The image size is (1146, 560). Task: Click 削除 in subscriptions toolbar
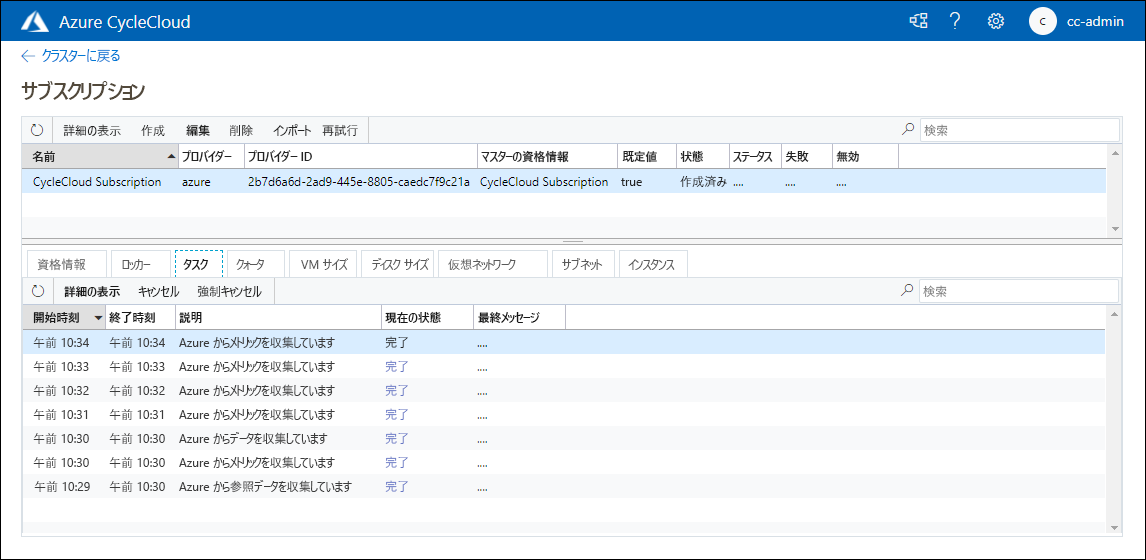[x=241, y=131]
